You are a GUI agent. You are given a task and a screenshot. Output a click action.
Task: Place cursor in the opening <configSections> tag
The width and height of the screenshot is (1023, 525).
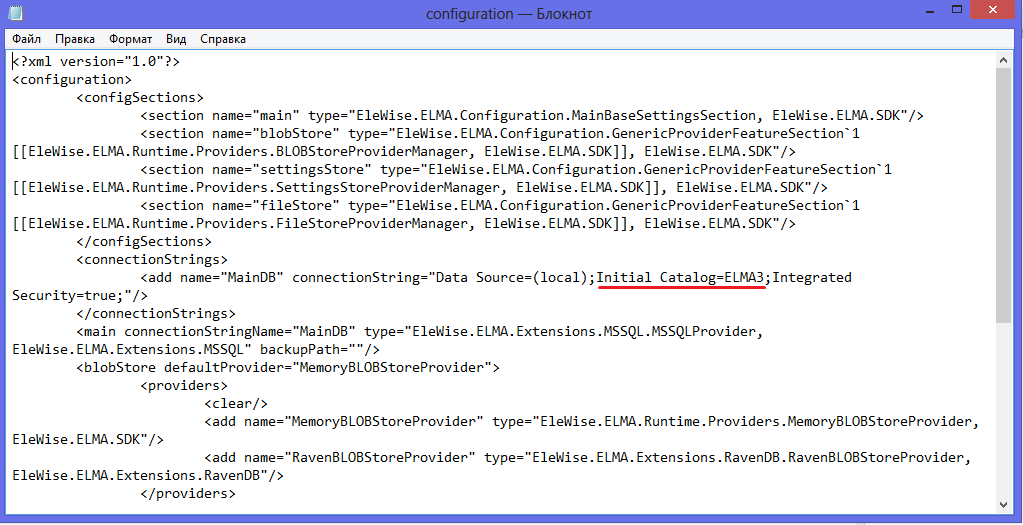coord(140,97)
